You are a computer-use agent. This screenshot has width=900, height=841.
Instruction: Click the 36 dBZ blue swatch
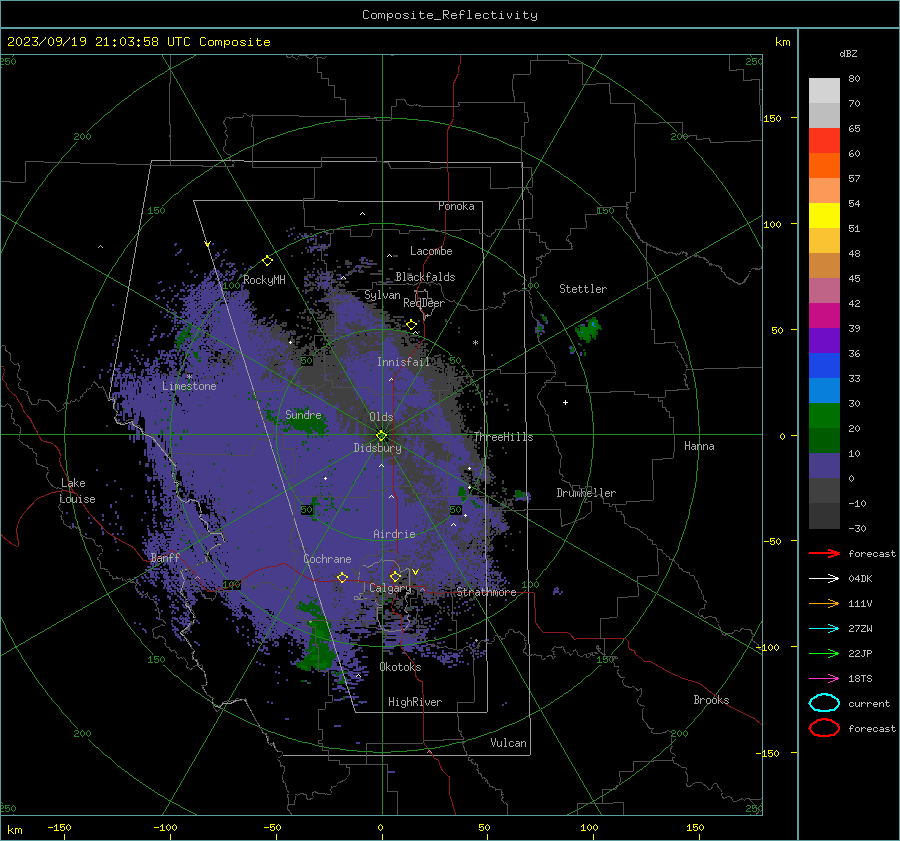coord(824,365)
